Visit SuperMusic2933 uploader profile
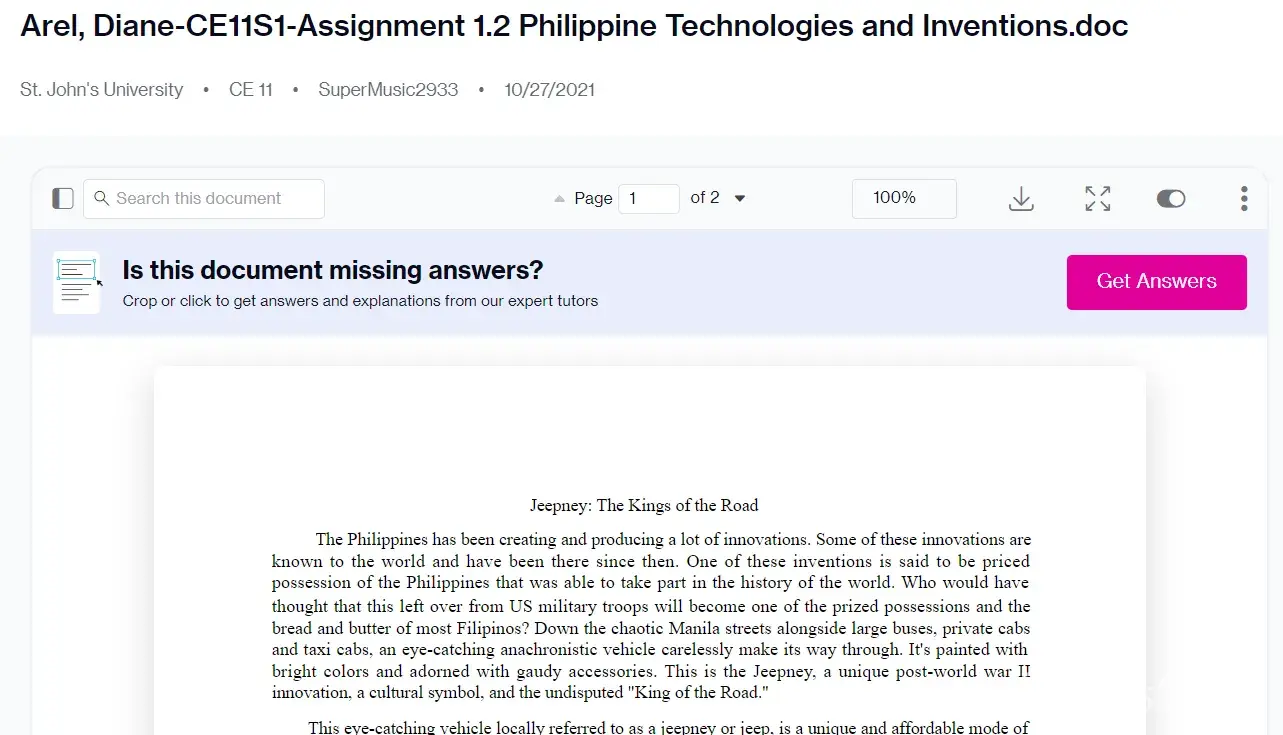Screen dimensions: 1283x735 [388, 90]
